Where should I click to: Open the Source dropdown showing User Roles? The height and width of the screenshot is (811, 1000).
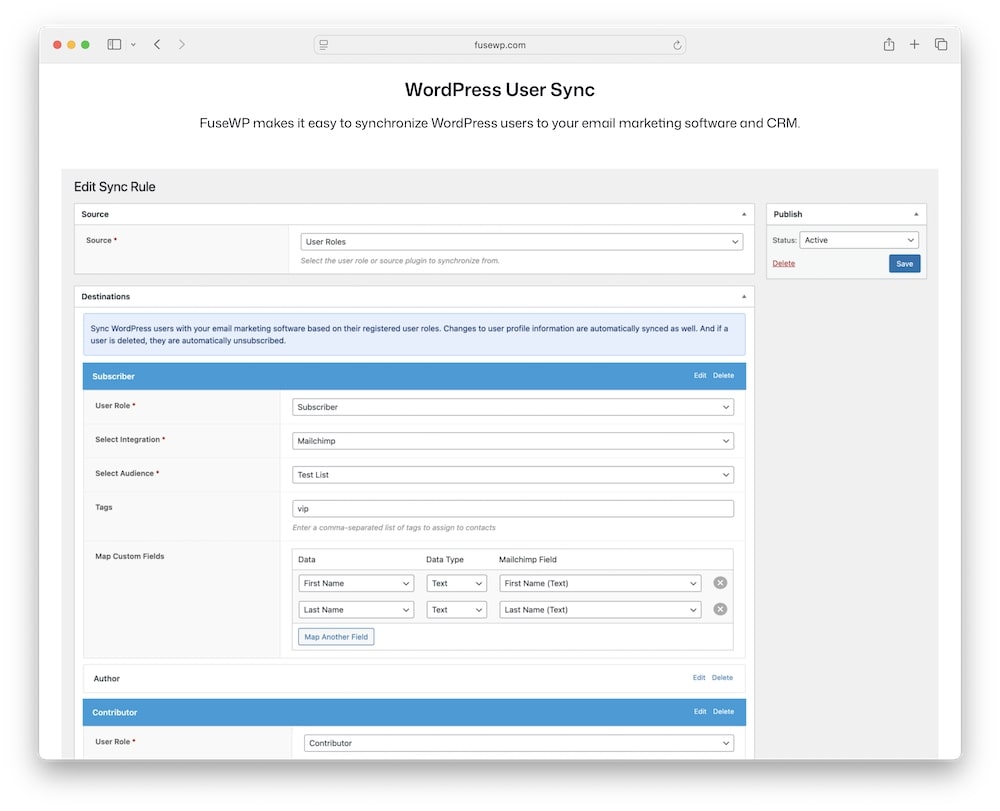pyautogui.click(x=521, y=242)
